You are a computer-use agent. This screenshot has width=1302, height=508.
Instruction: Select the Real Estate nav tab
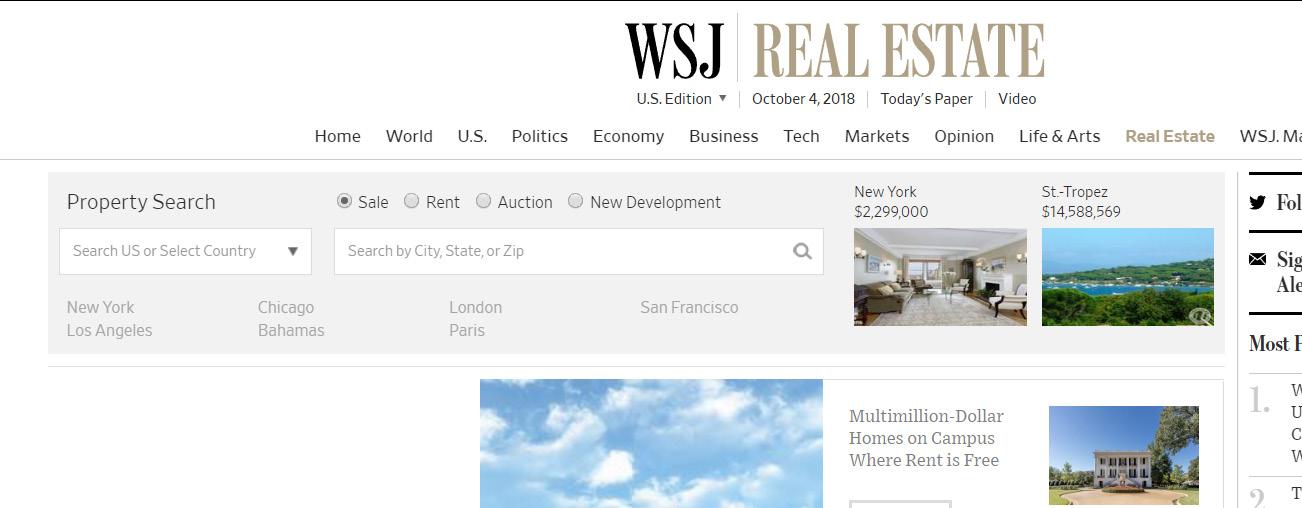coord(1170,136)
